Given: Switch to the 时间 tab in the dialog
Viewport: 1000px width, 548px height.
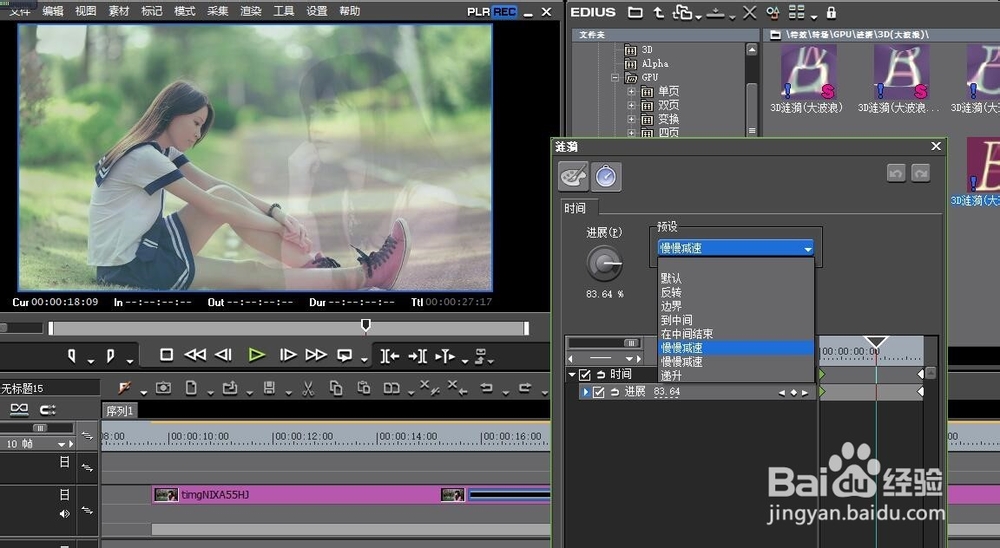Looking at the screenshot, I should tap(575, 208).
